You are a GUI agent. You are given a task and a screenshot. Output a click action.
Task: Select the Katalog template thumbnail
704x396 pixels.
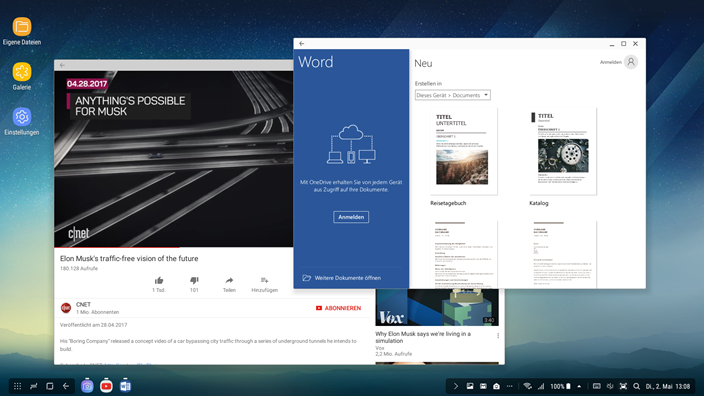point(563,151)
